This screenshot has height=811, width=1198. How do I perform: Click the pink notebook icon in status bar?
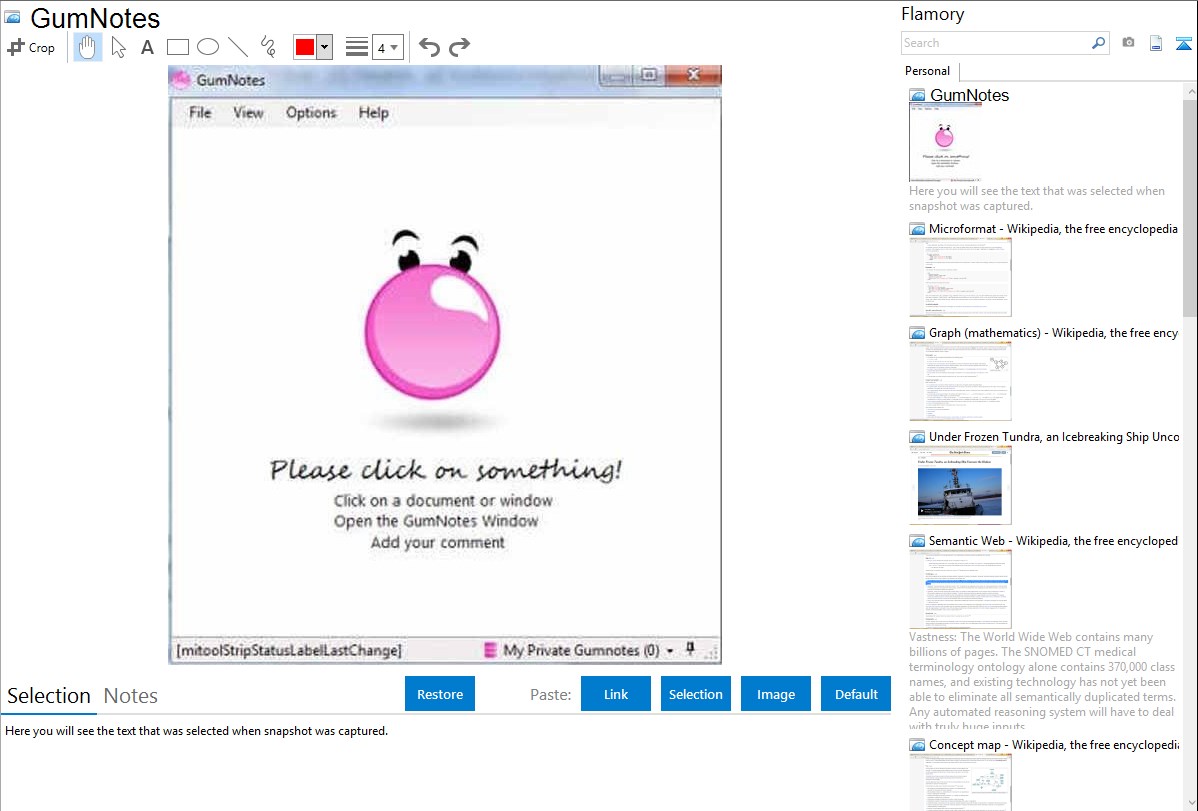[x=491, y=650]
